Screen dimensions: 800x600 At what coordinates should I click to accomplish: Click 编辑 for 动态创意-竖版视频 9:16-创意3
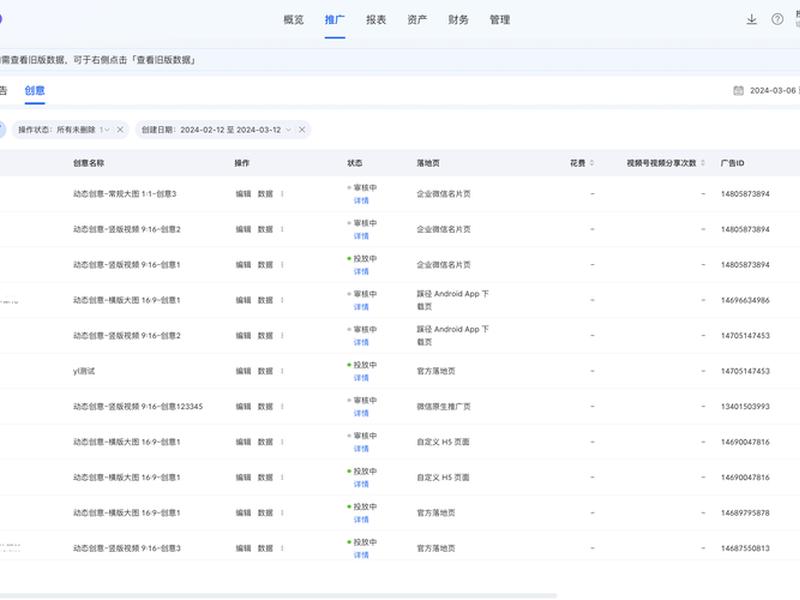pyautogui.click(x=243, y=548)
